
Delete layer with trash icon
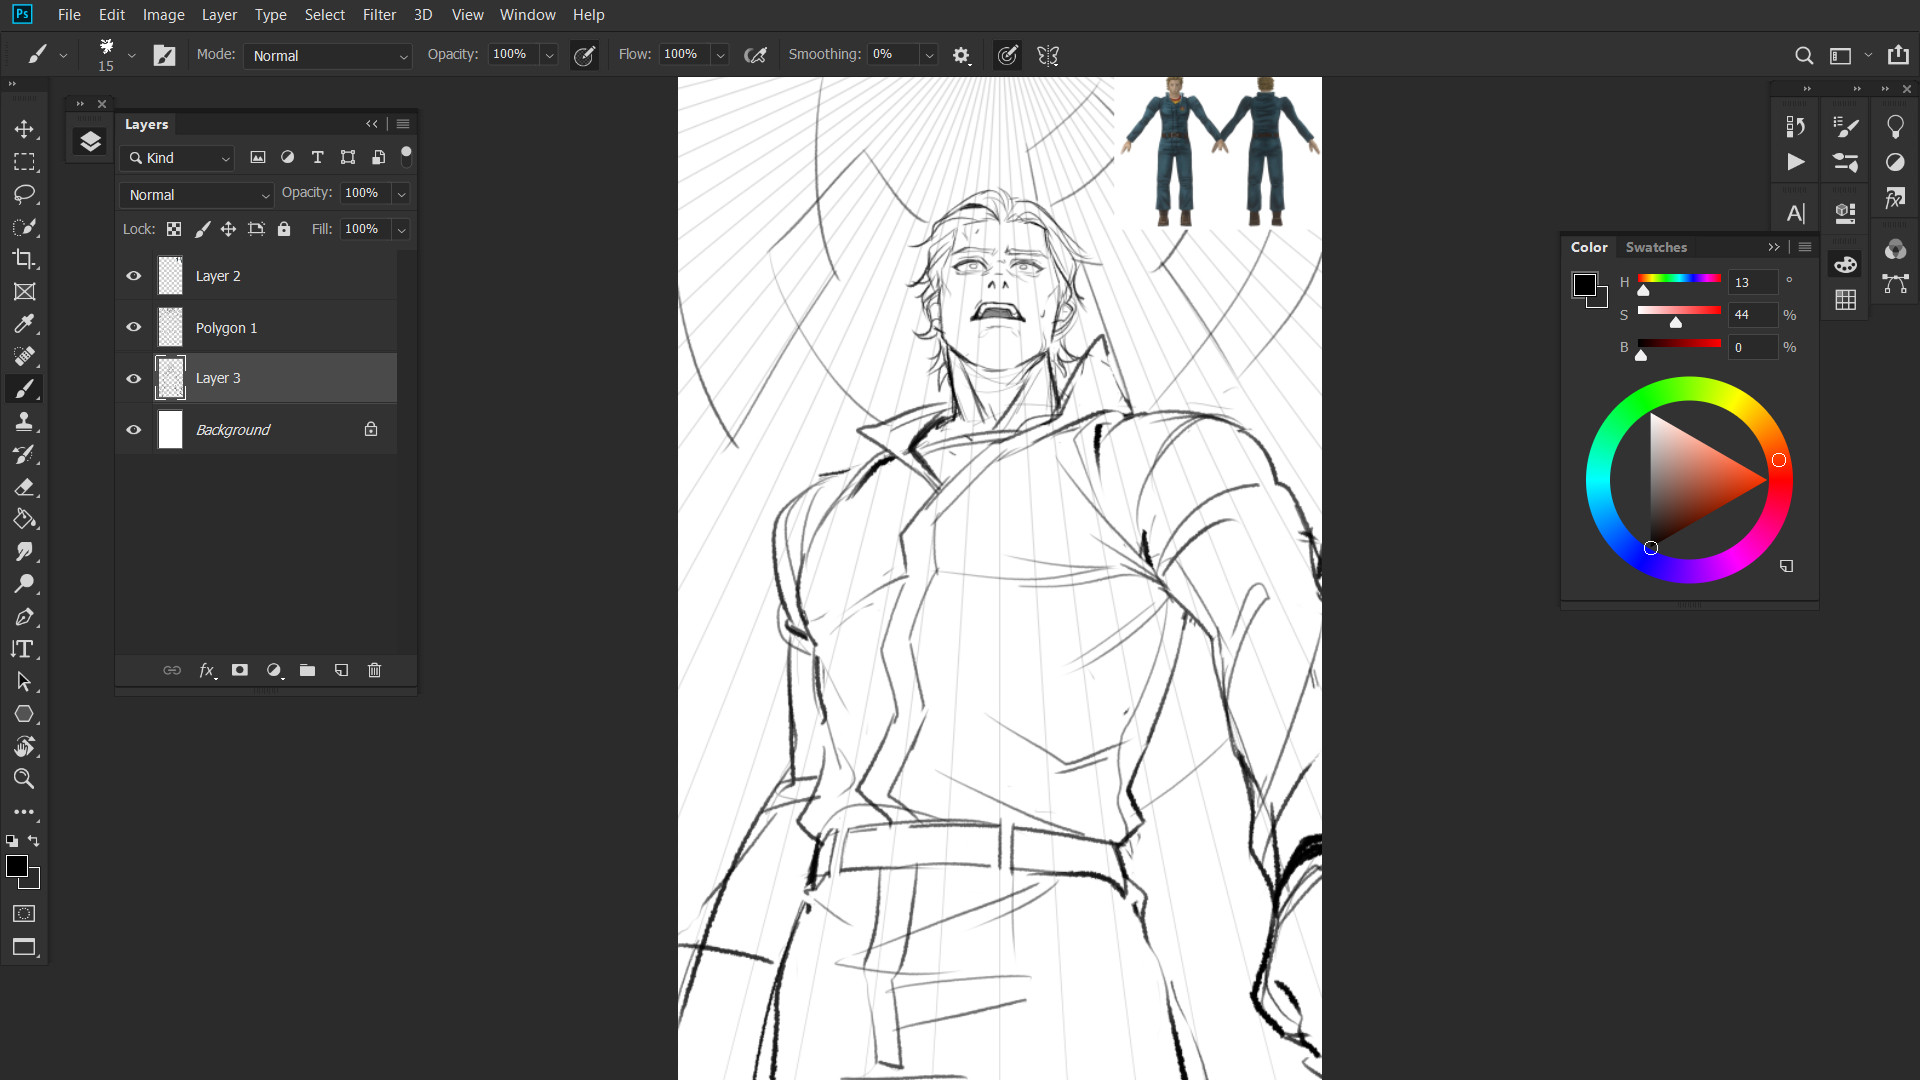click(374, 670)
